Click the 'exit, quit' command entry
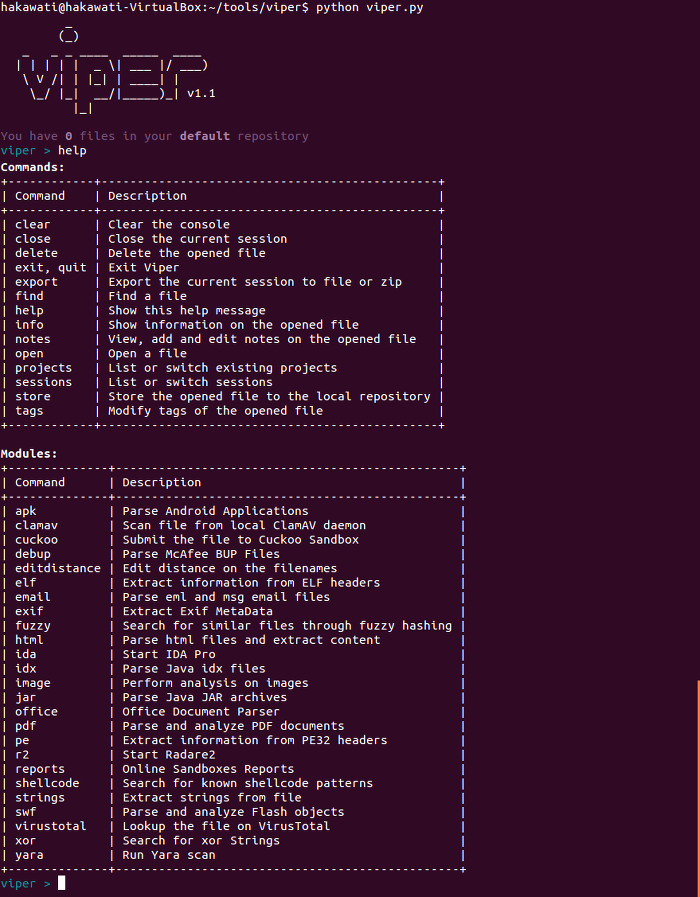Image resolution: width=700 pixels, height=897 pixels. click(51, 267)
